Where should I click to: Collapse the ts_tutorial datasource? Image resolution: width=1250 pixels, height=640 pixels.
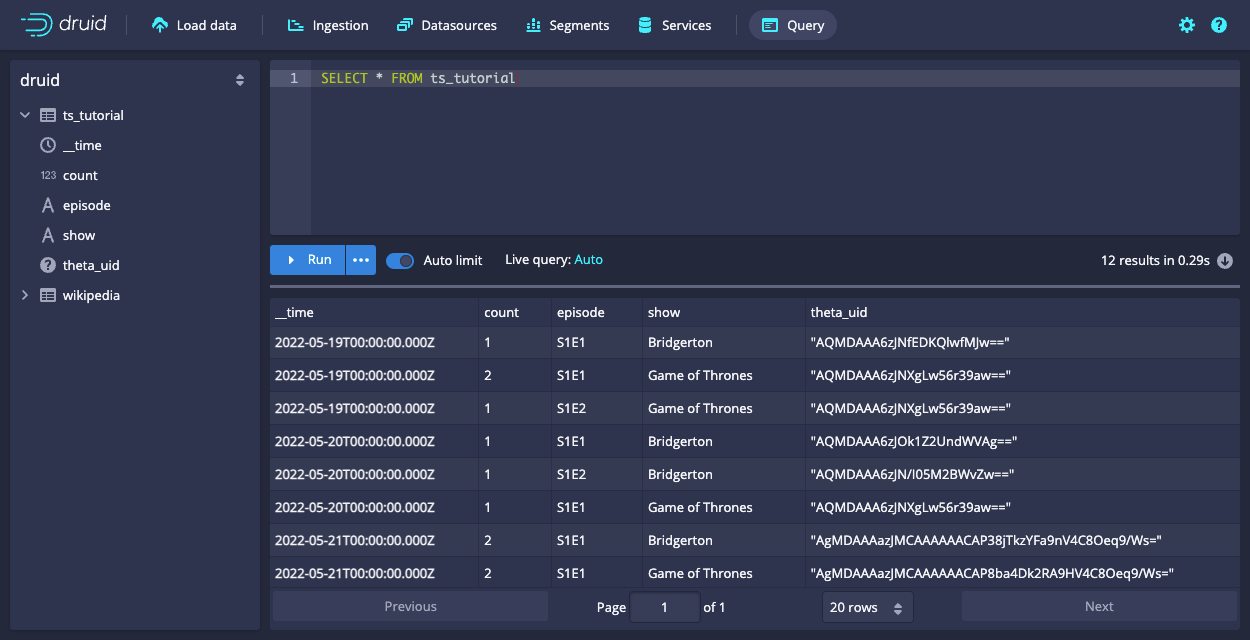(25, 115)
